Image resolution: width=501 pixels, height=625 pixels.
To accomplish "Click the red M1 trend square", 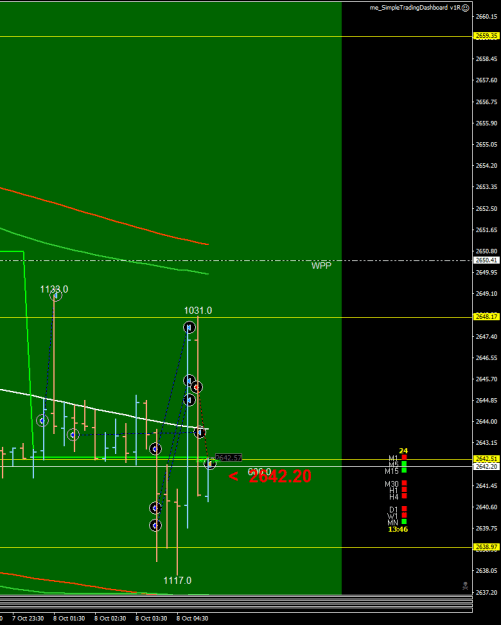I will (x=404, y=457).
